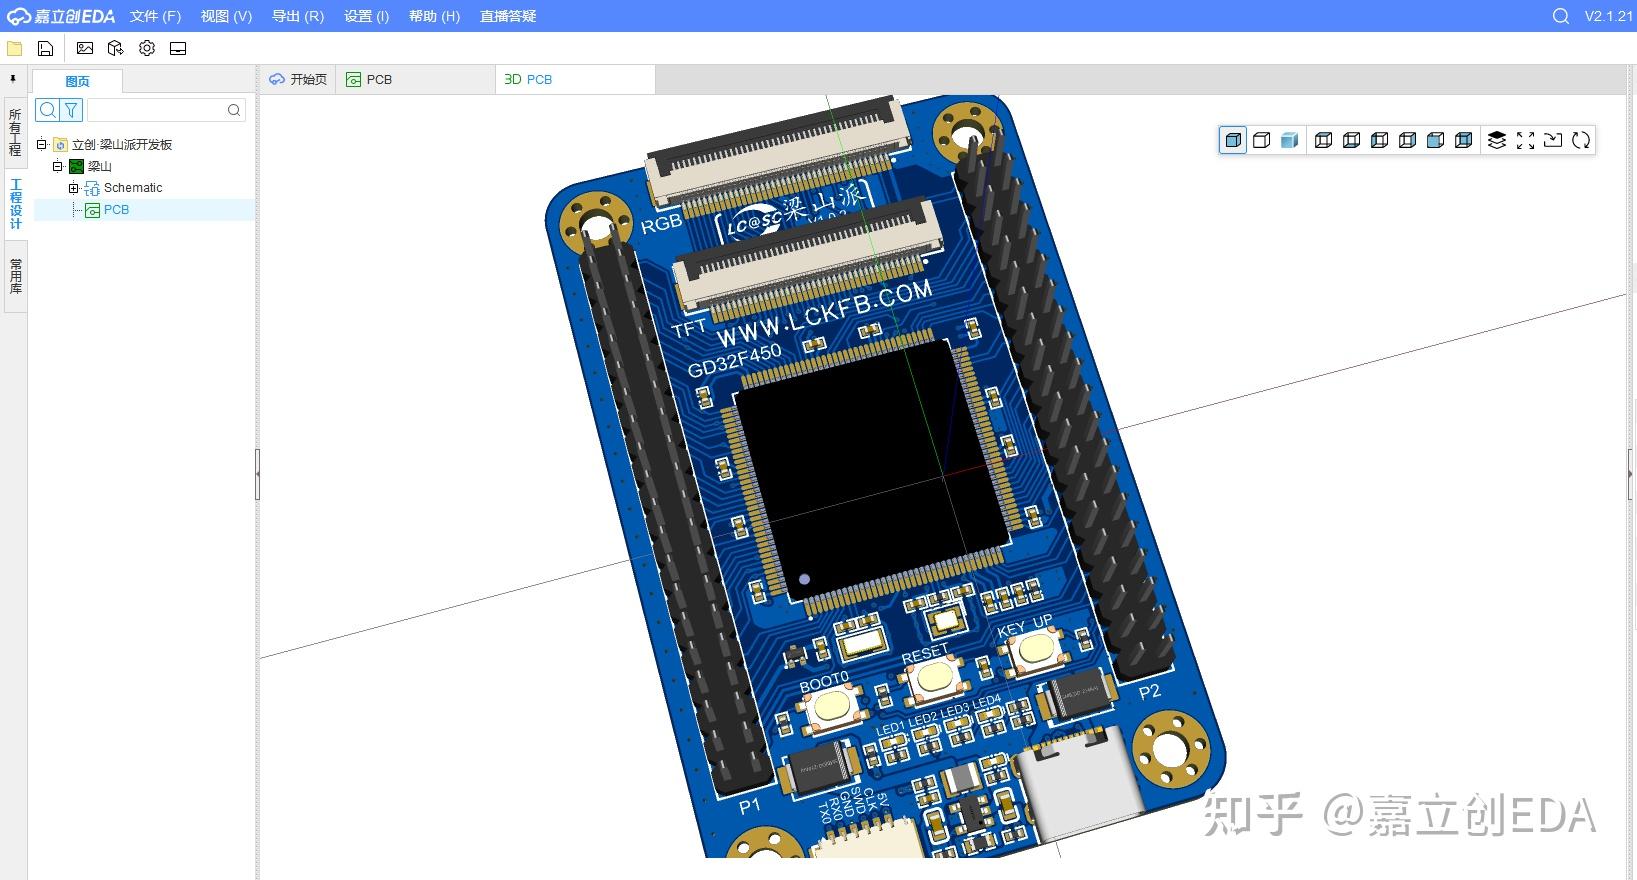Click the funnel filter button
Screen dimensions: 1637x880
pyautogui.click(x=71, y=110)
